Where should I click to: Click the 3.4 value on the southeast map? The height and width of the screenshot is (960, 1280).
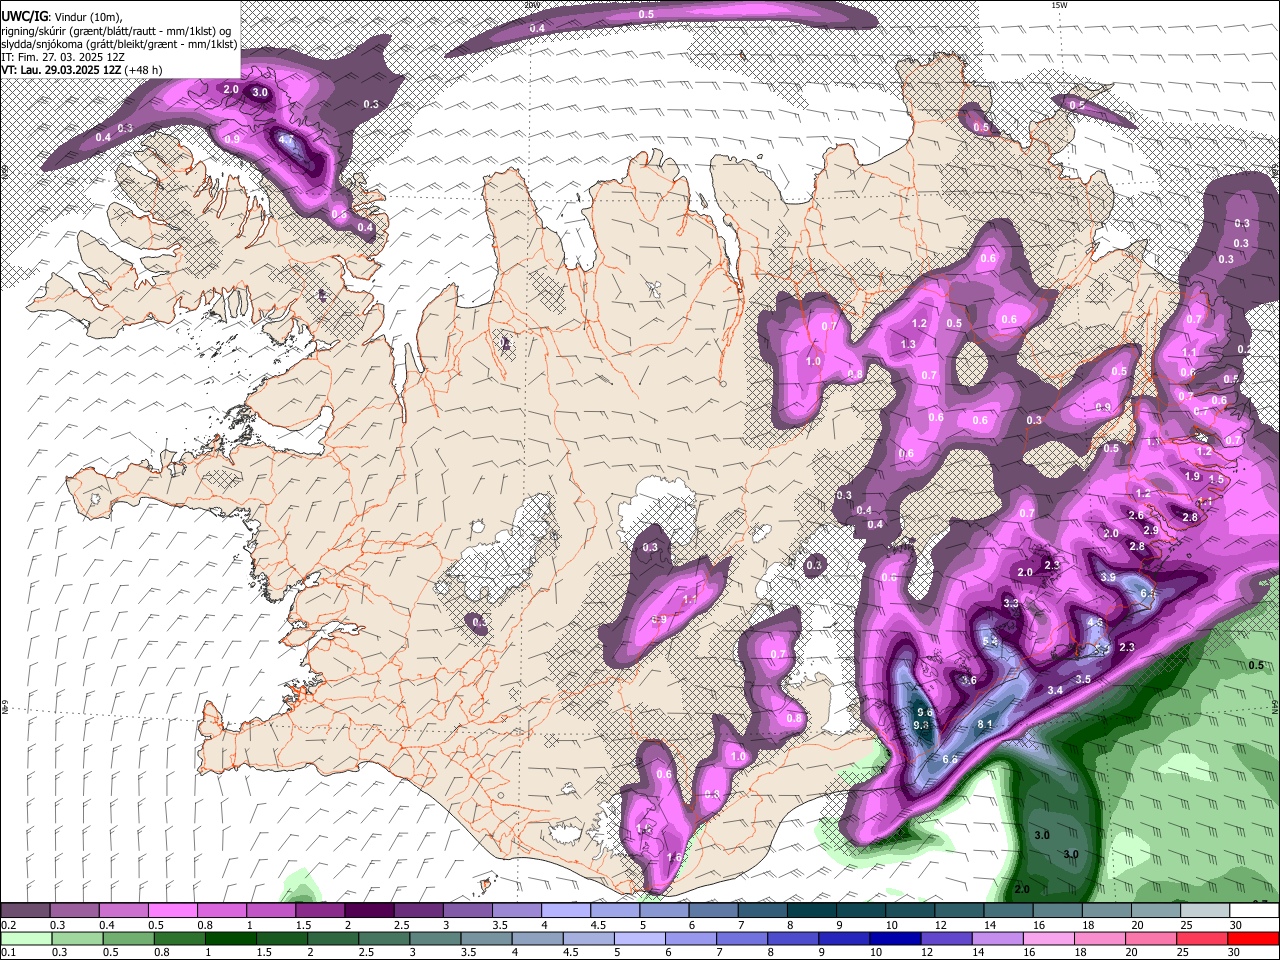pos(1055,691)
